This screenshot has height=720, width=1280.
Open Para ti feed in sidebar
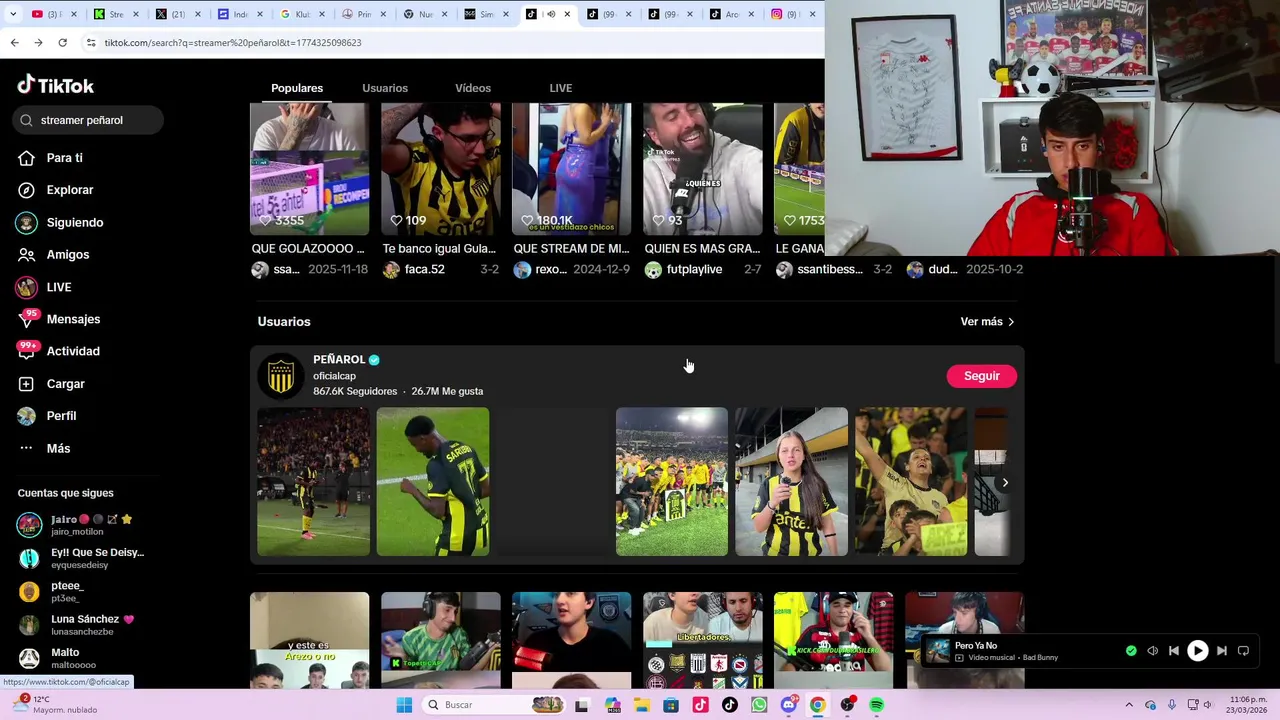pos(50,158)
